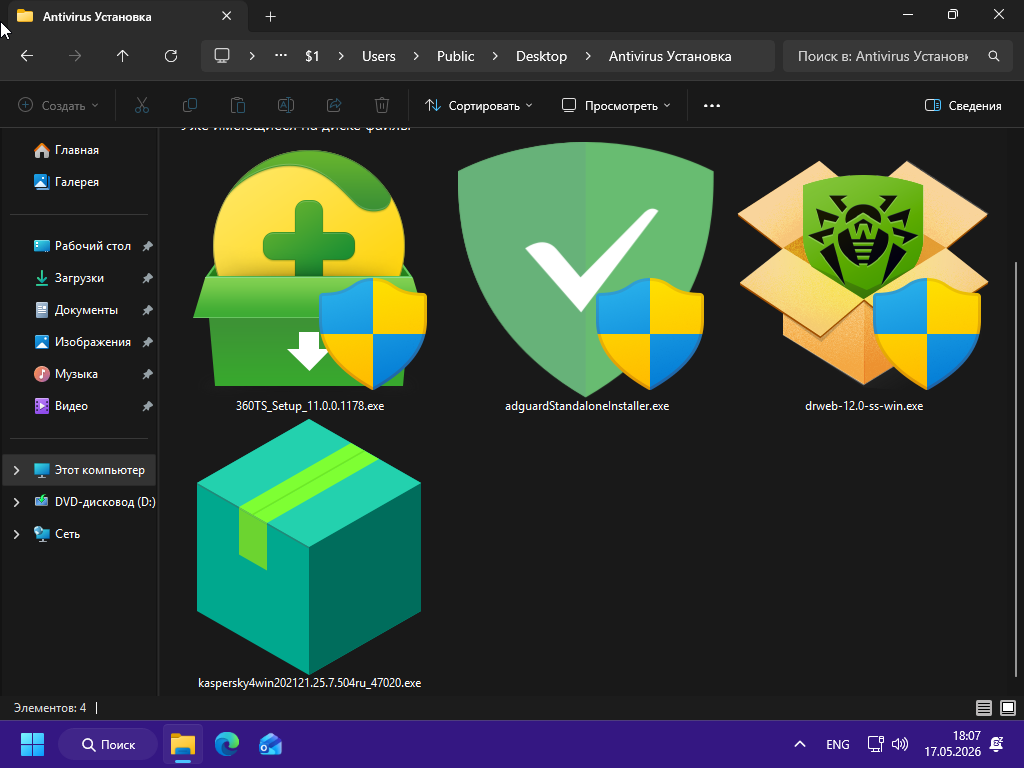
Task: Open Microsoft Edge from the taskbar
Action: (227, 744)
